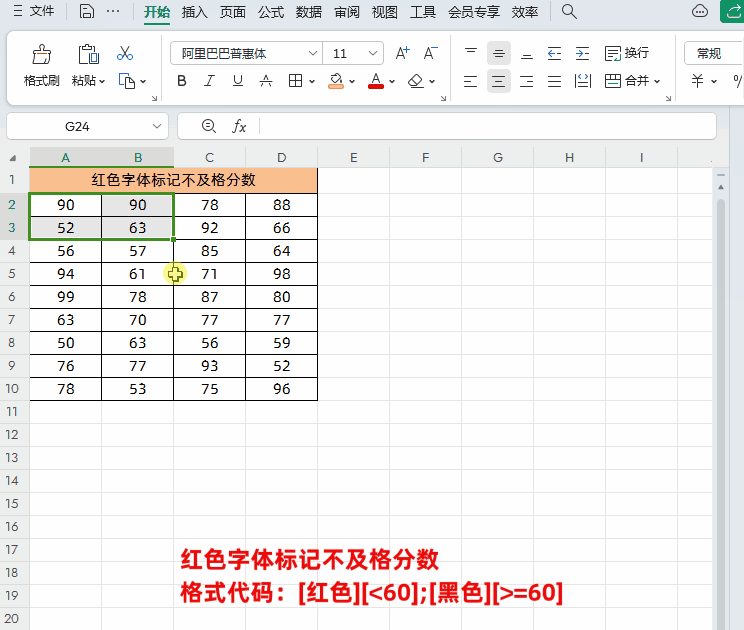Click the Copy icon
Image resolution: width=744 pixels, height=630 pixels.
[127, 81]
